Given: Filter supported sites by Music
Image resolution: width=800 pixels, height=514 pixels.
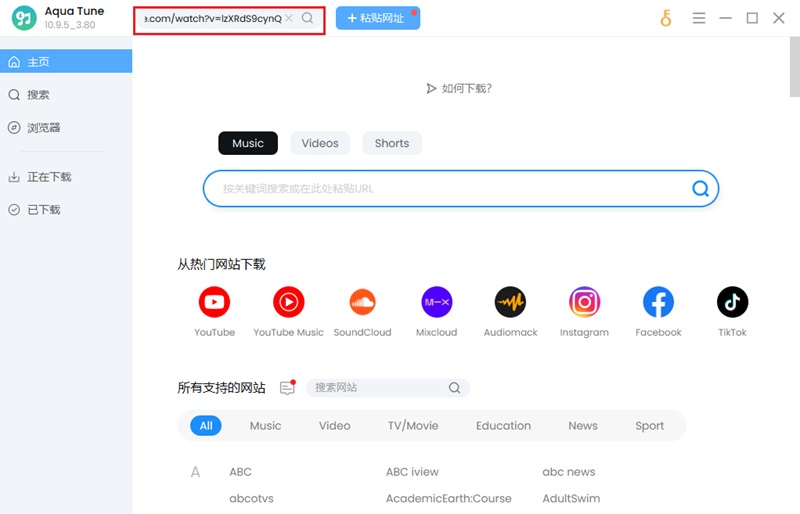Looking at the screenshot, I should click(265, 426).
